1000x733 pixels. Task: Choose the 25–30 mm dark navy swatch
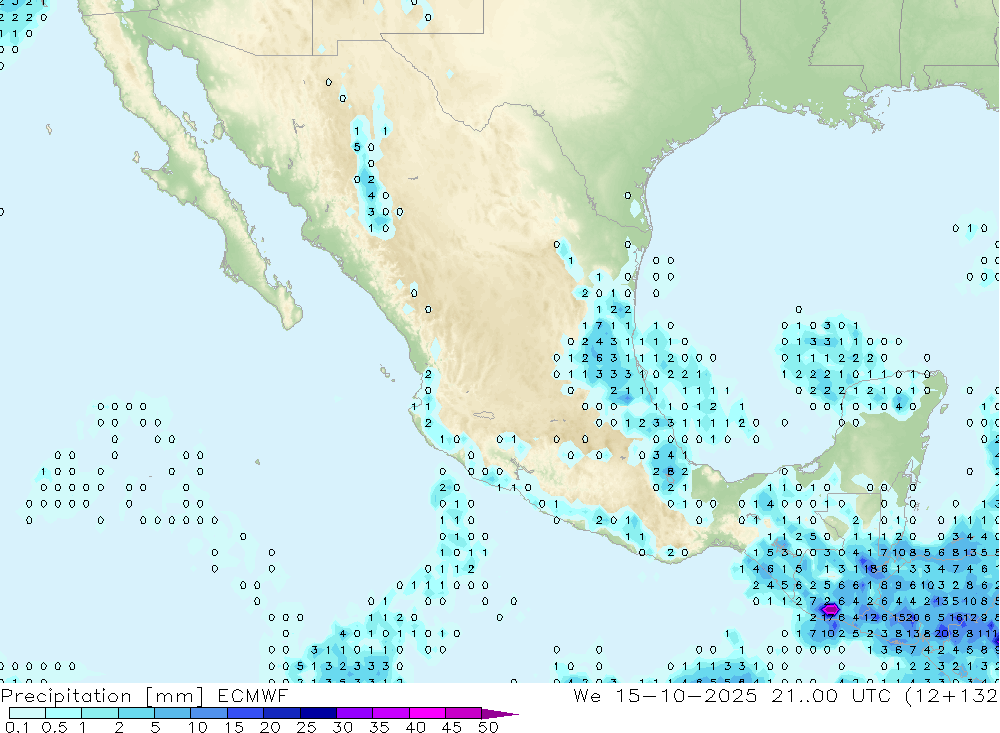pos(318,713)
